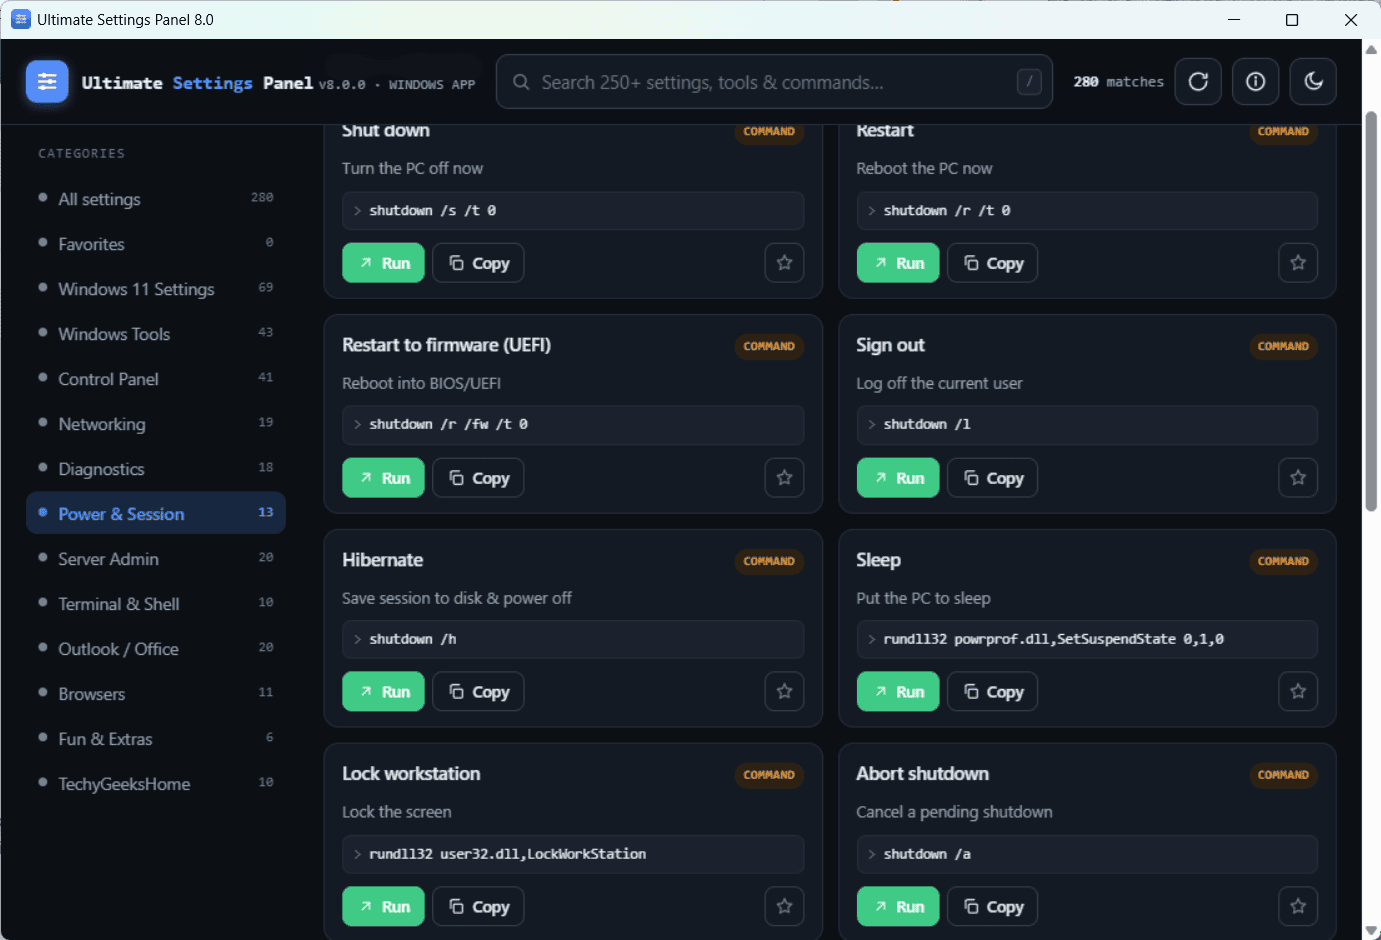Open the info/about icon button
The image size is (1381, 940).
click(x=1256, y=82)
